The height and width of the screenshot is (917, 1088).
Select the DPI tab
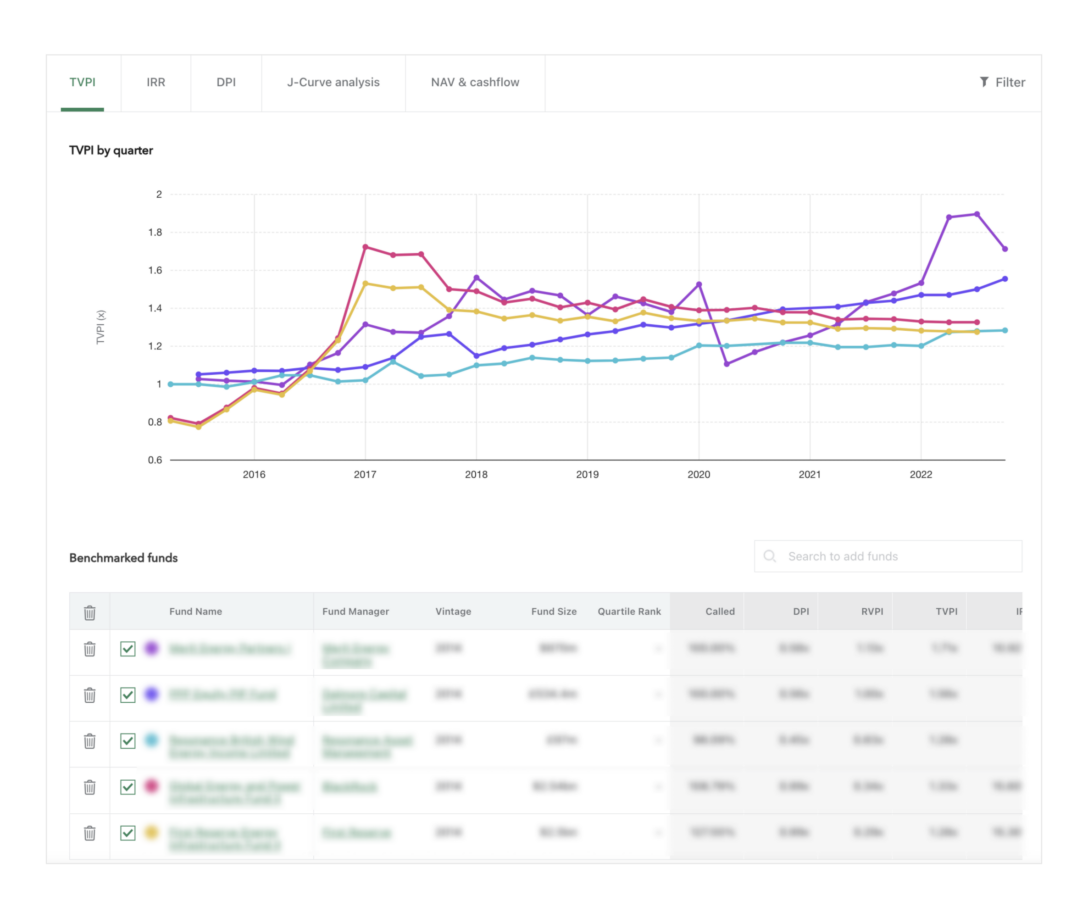(x=226, y=83)
